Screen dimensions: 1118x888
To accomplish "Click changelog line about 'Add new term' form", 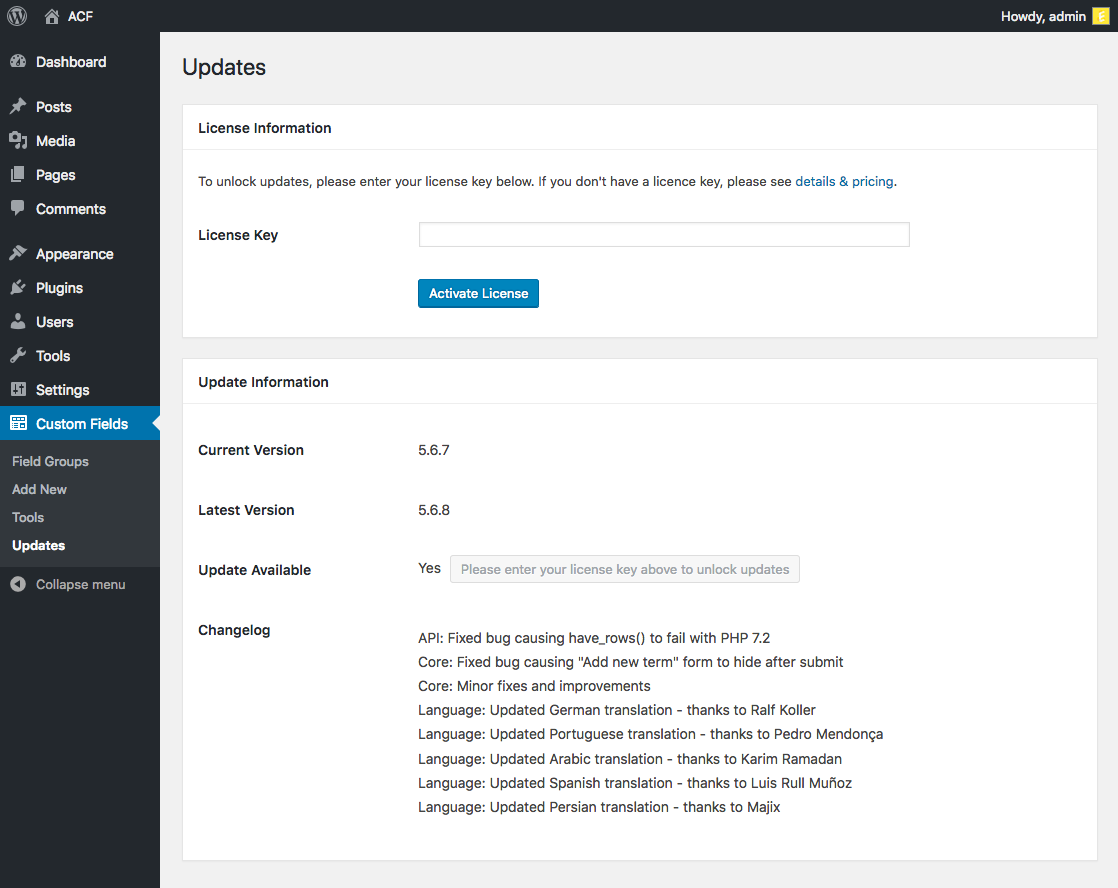I will tap(630, 662).
